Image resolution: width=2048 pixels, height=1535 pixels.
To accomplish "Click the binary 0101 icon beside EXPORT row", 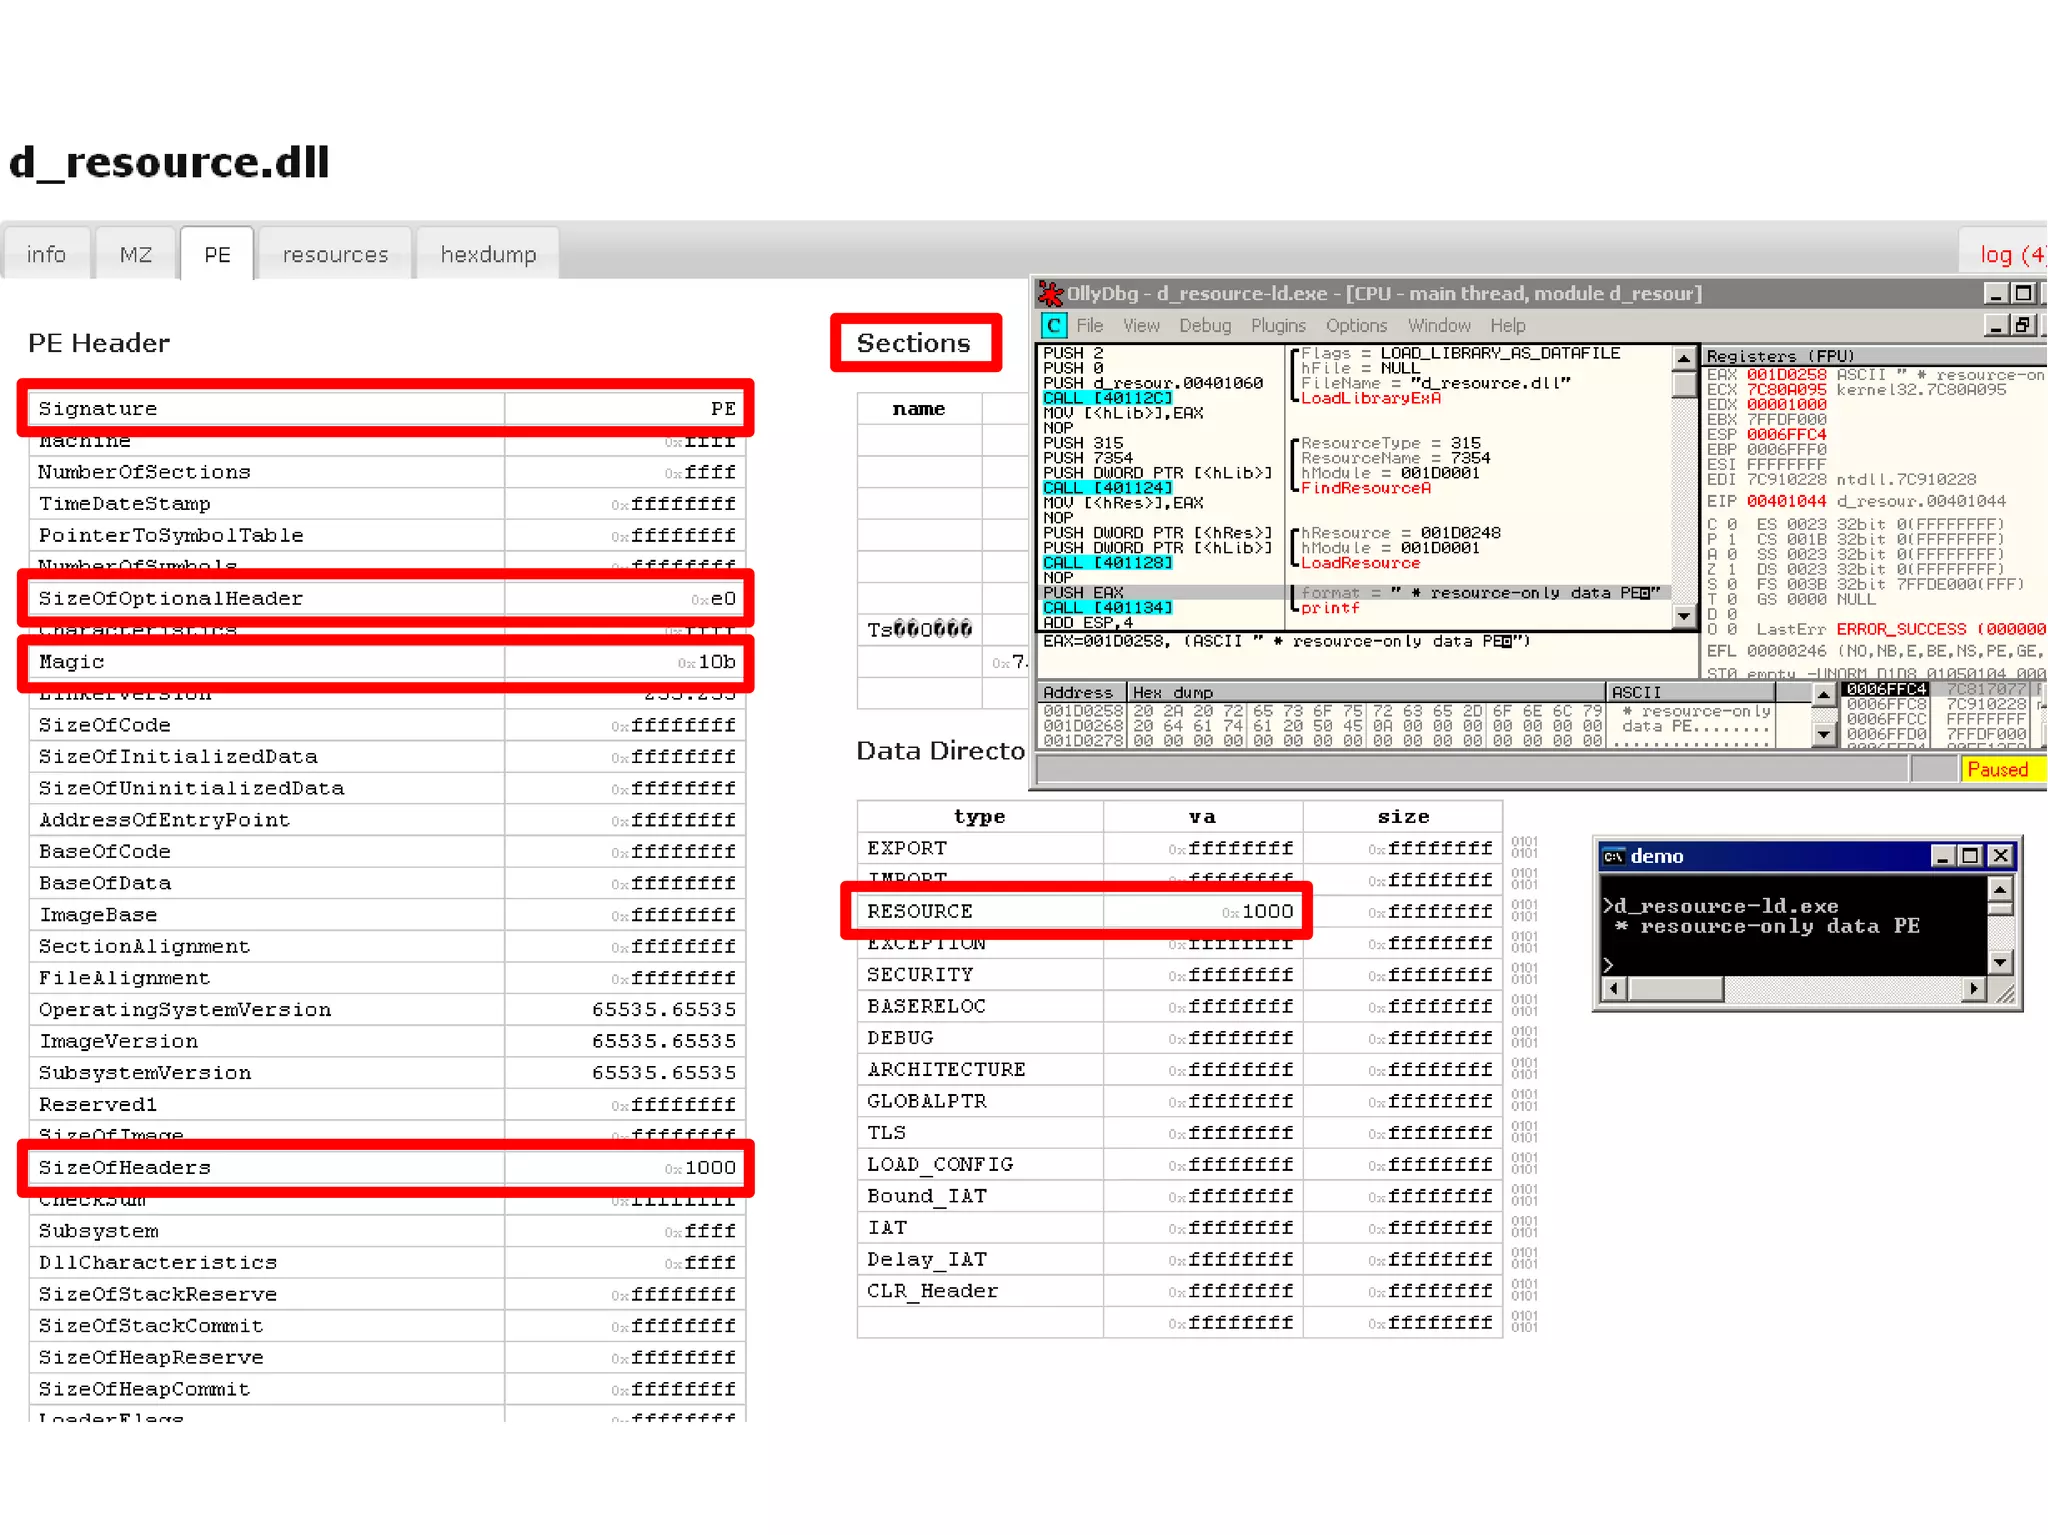I will [1524, 848].
